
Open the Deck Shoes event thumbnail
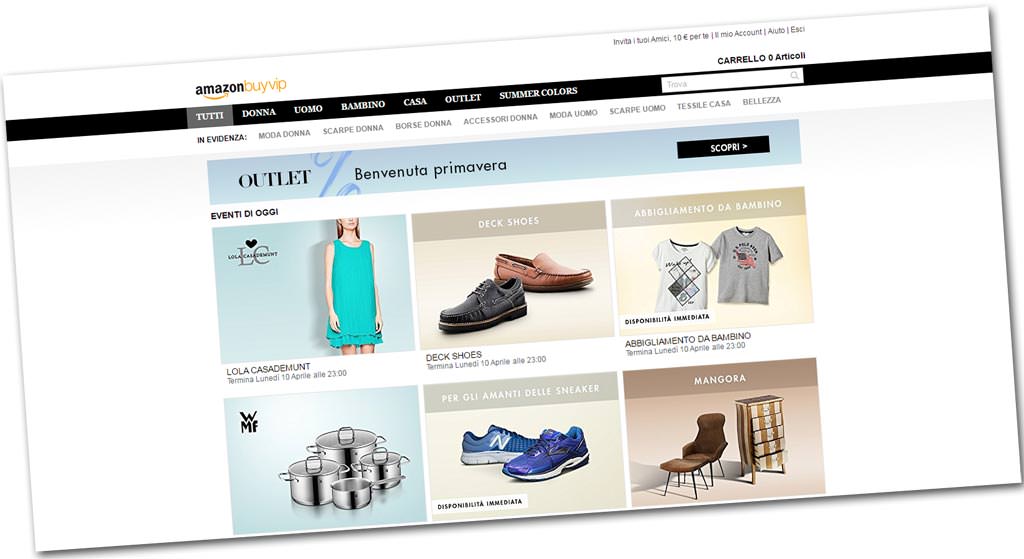pyautogui.click(x=511, y=276)
